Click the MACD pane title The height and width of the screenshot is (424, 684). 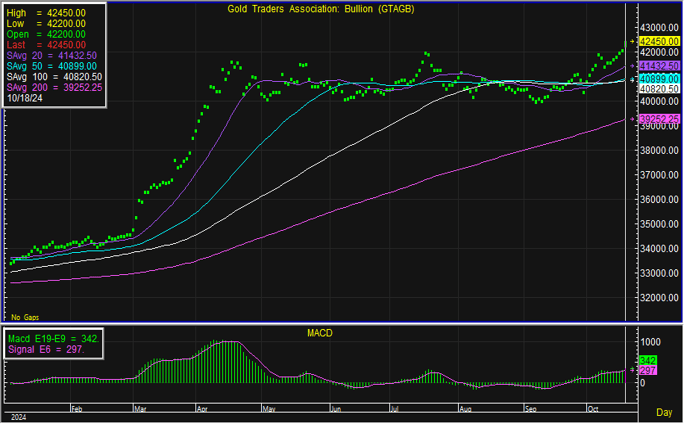pos(320,332)
